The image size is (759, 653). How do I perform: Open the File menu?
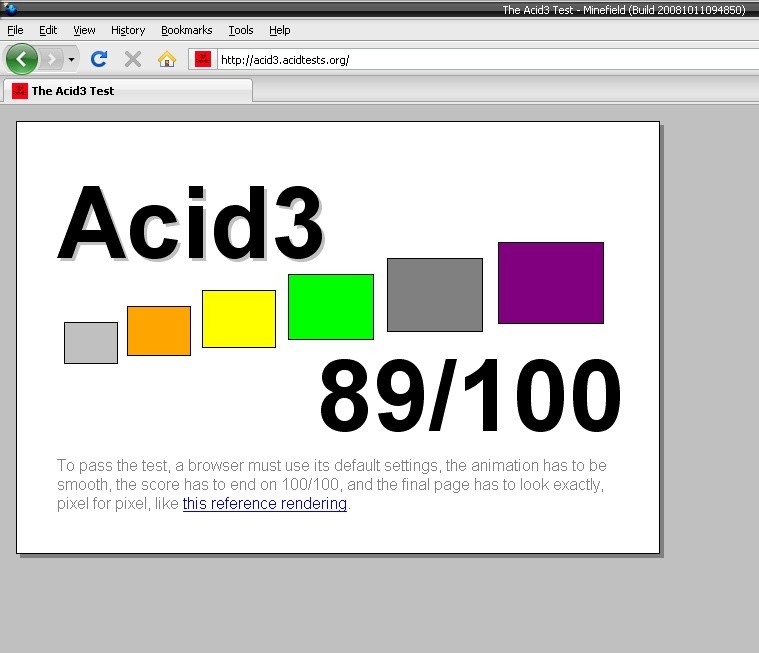tap(15, 30)
